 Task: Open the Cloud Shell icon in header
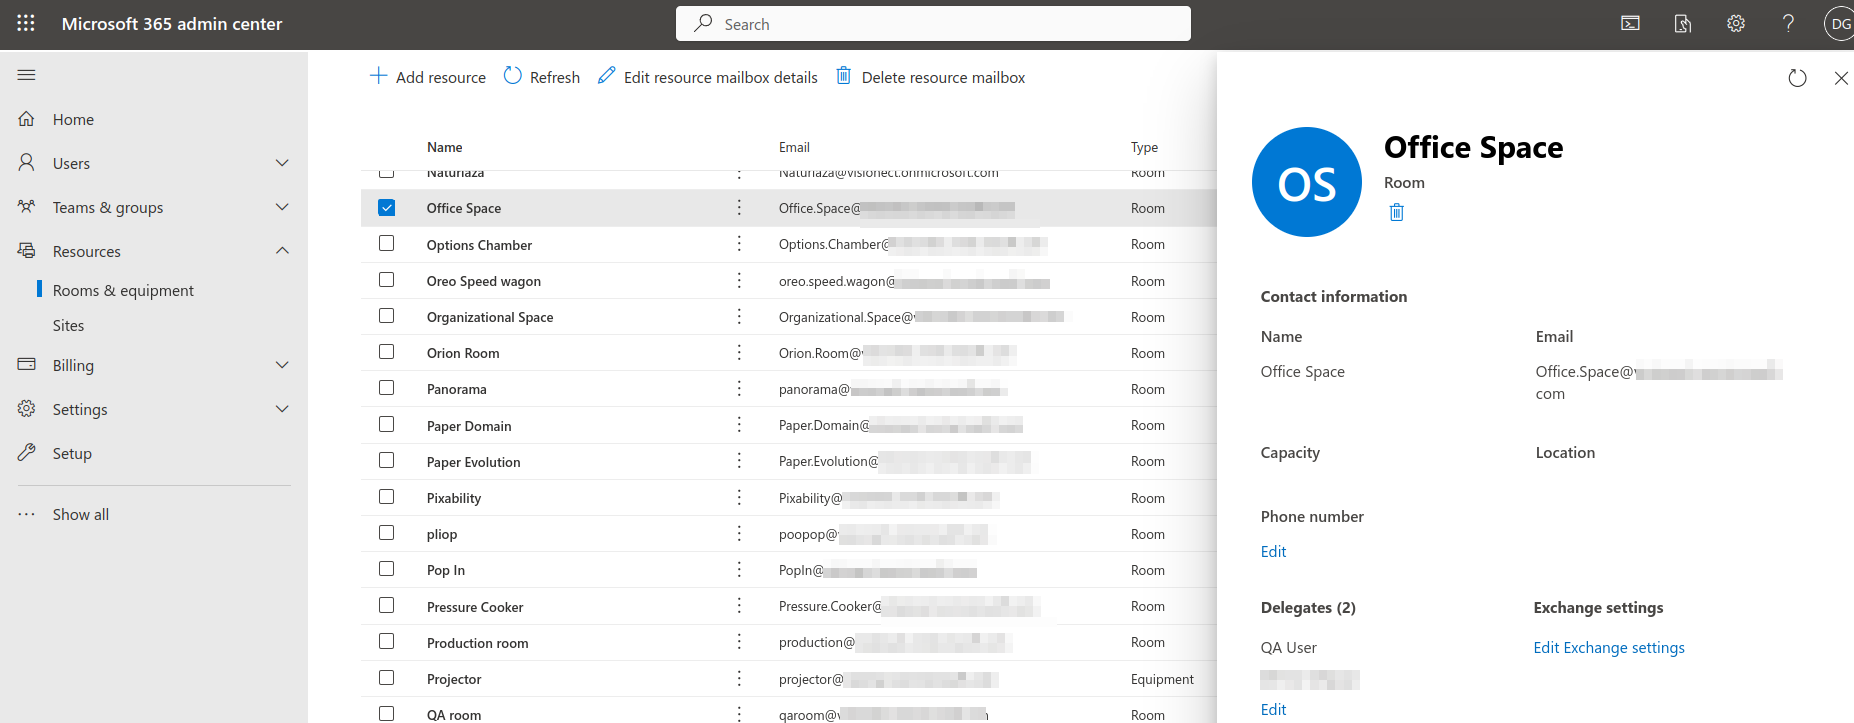point(1630,24)
